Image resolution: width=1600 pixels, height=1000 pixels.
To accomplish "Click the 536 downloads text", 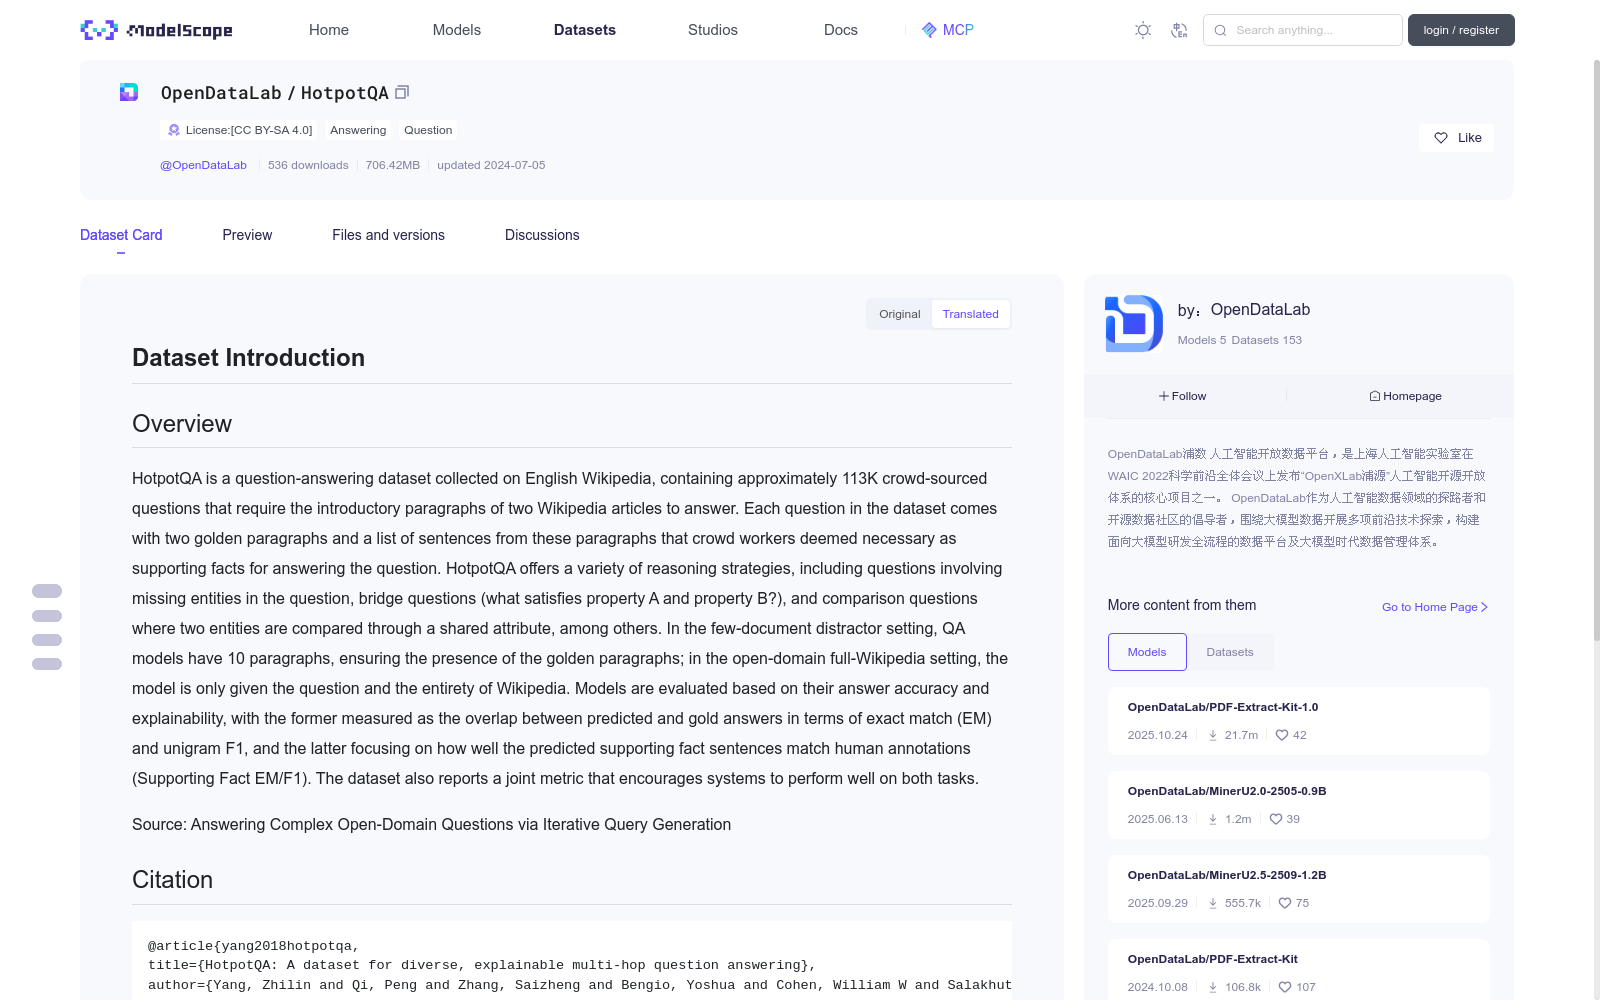I will pyautogui.click(x=308, y=165).
